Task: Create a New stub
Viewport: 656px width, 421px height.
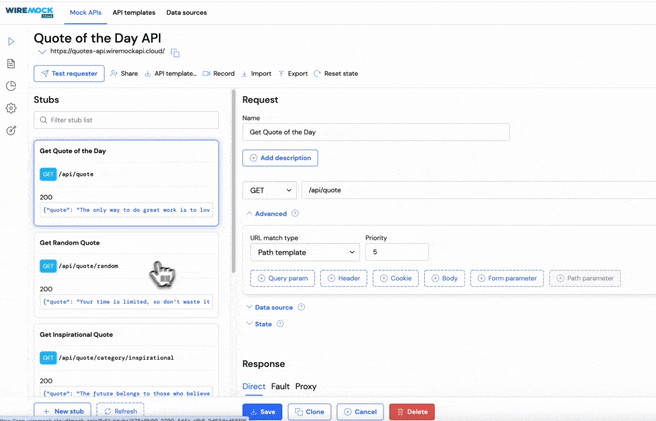Action: pyautogui.click(x=63, y=411)
